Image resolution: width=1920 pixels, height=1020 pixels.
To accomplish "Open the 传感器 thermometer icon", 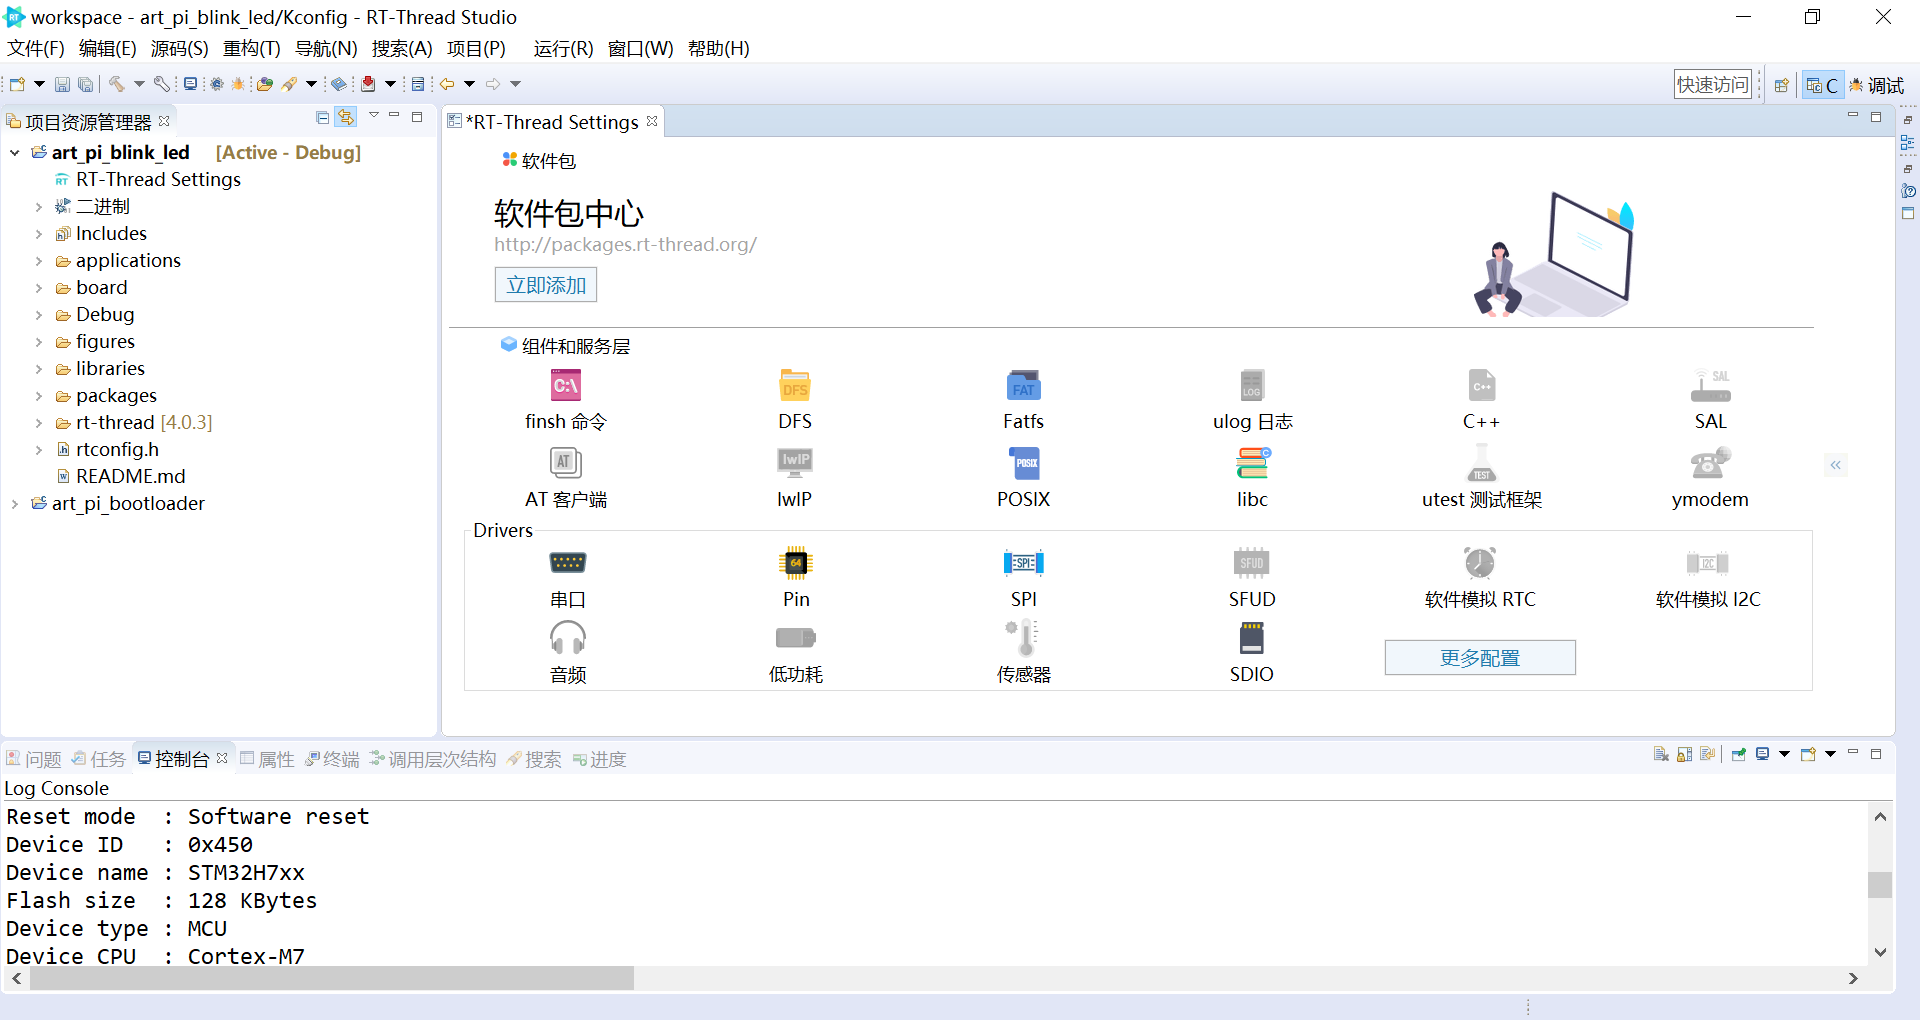I will (x=1024, y=638).
